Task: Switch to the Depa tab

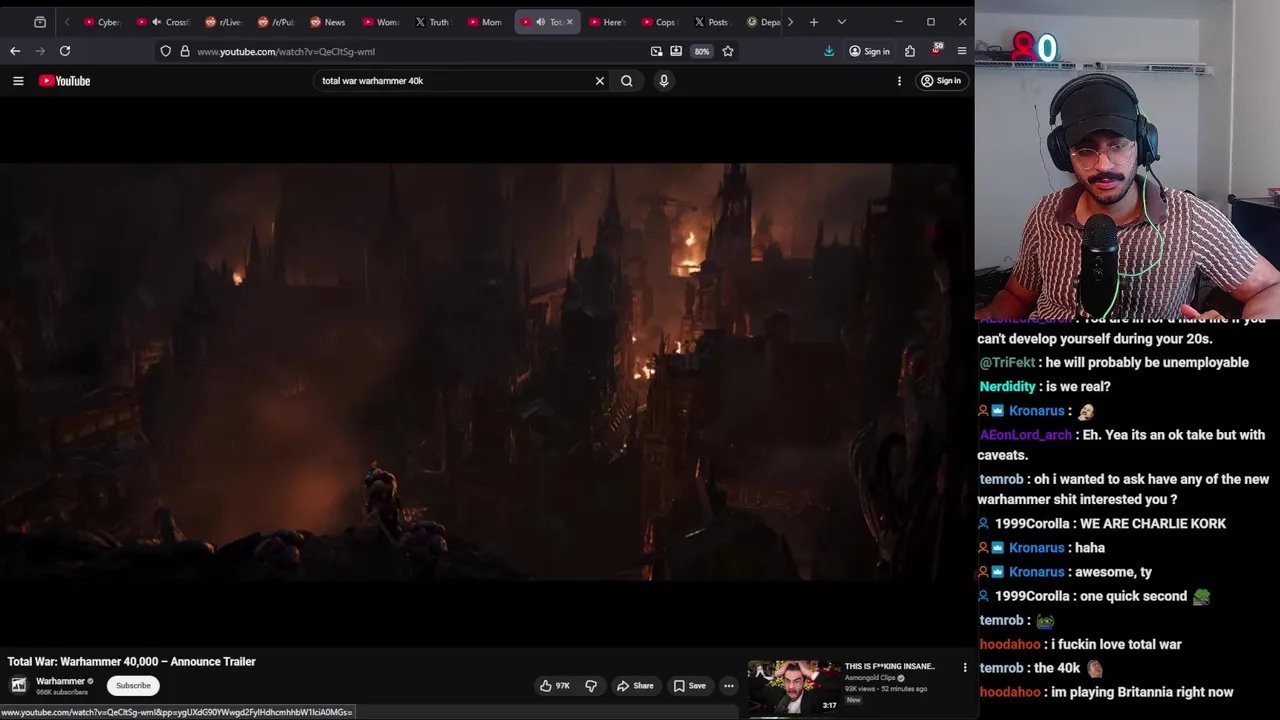Action: pos(764,22)
